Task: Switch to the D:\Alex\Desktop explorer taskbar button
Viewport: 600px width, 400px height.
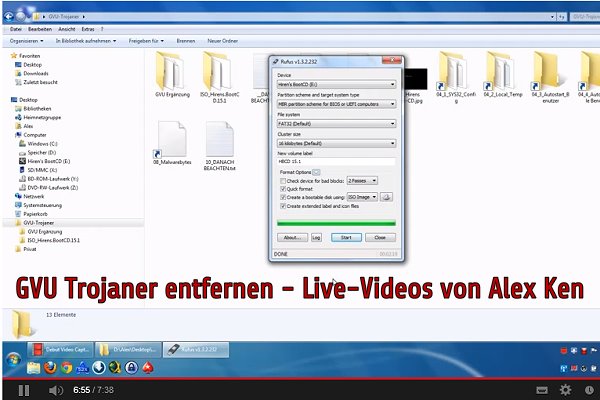Action: 128,349
